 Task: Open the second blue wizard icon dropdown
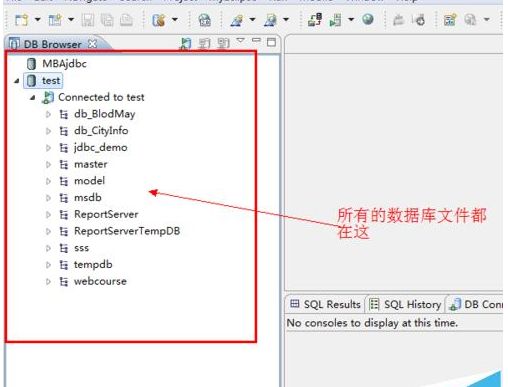(286, 19)
